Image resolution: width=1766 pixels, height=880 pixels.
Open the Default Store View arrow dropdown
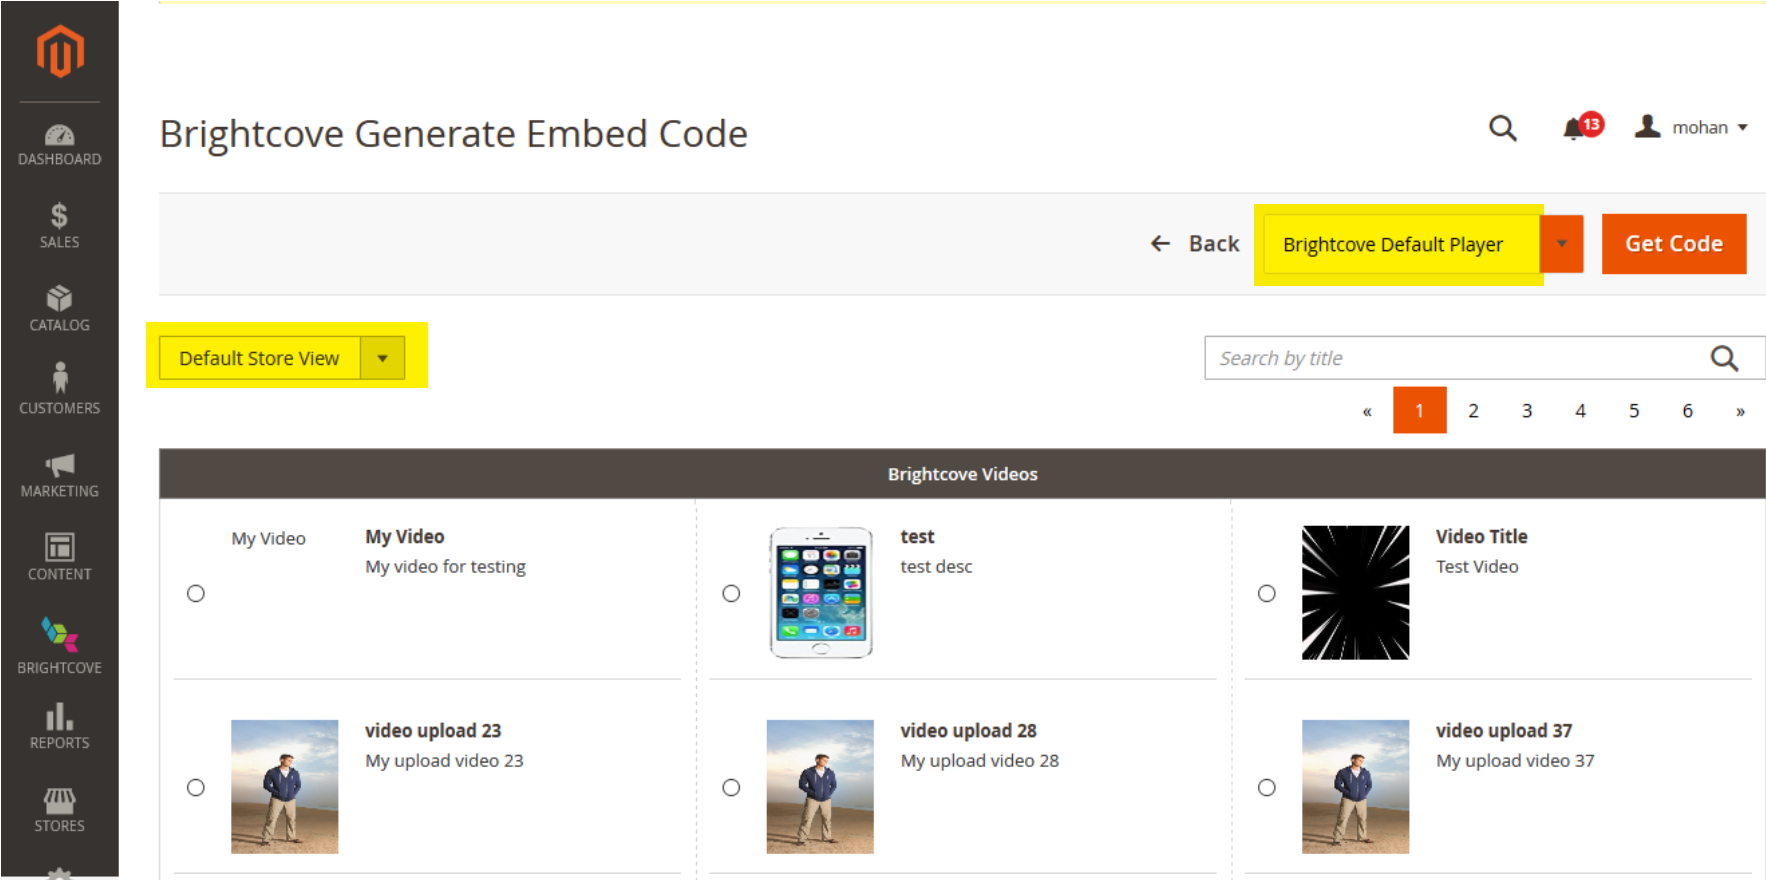click(382, 358)
